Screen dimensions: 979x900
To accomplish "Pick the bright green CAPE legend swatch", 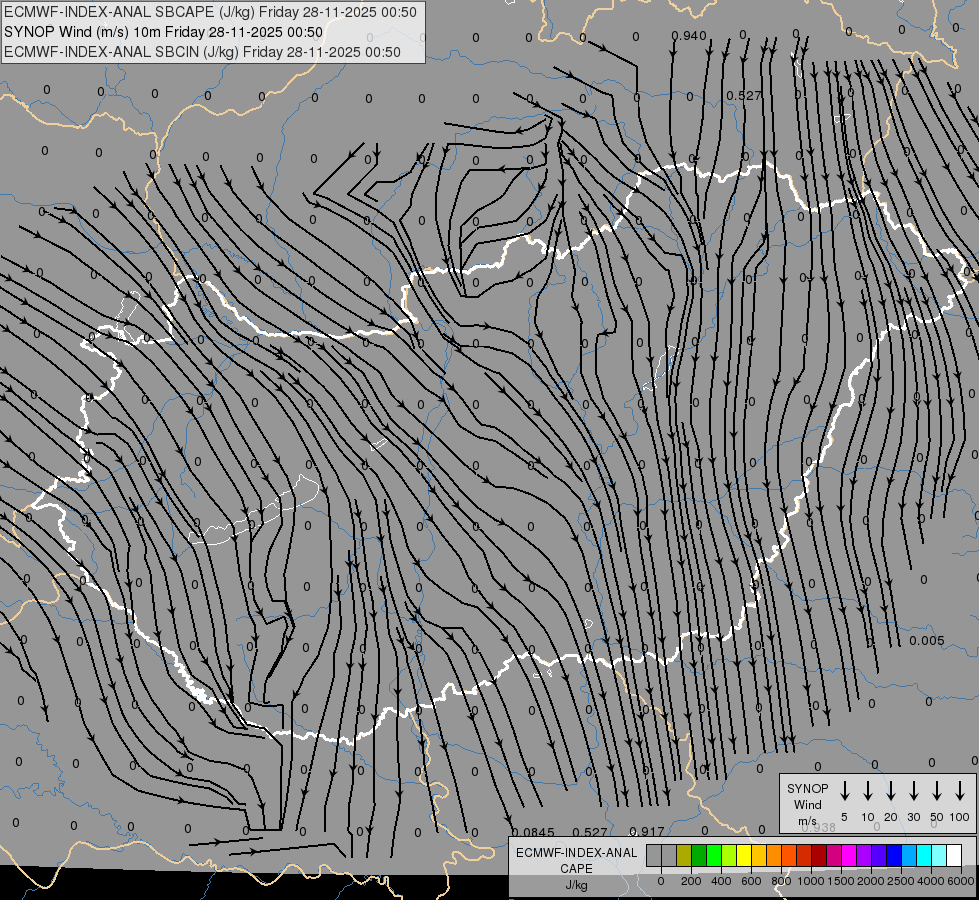I will 714,855.
